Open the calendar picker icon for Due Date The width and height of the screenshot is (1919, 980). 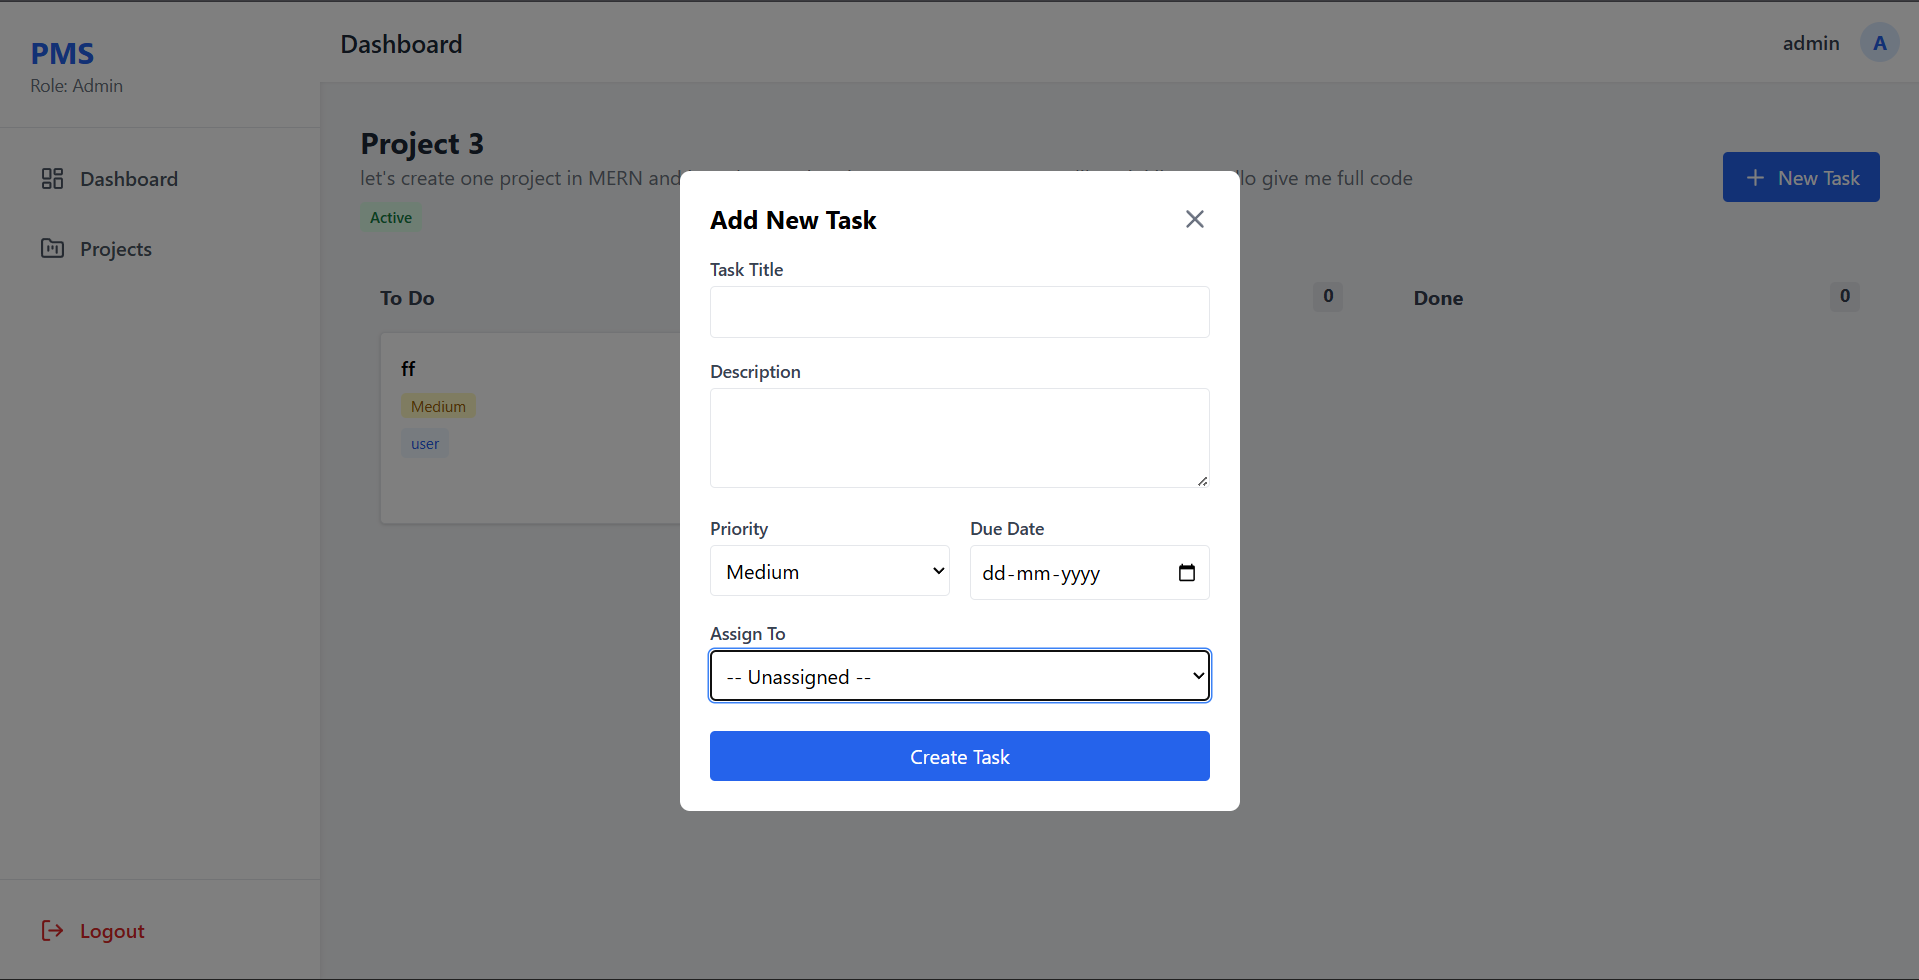point(1186,573)
